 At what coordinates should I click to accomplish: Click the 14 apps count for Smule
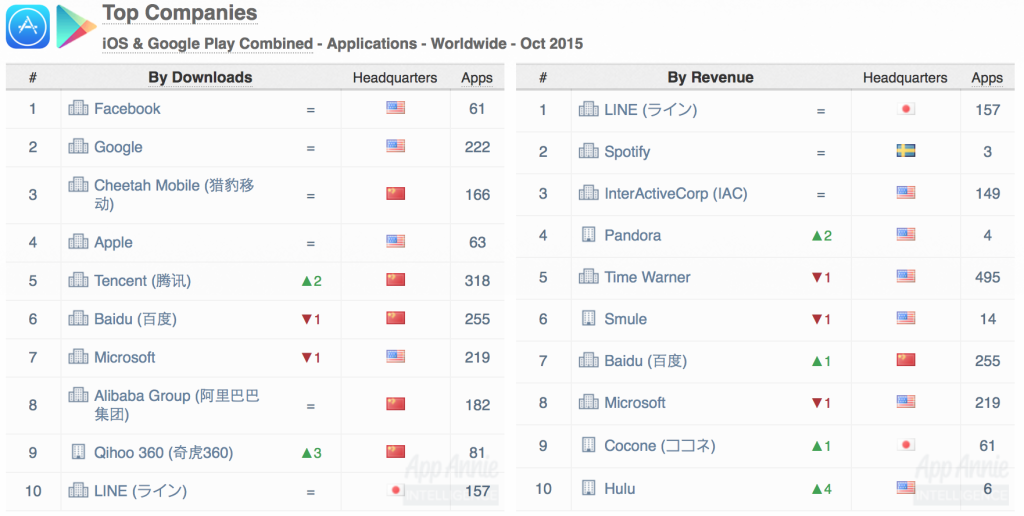point(987,319)
